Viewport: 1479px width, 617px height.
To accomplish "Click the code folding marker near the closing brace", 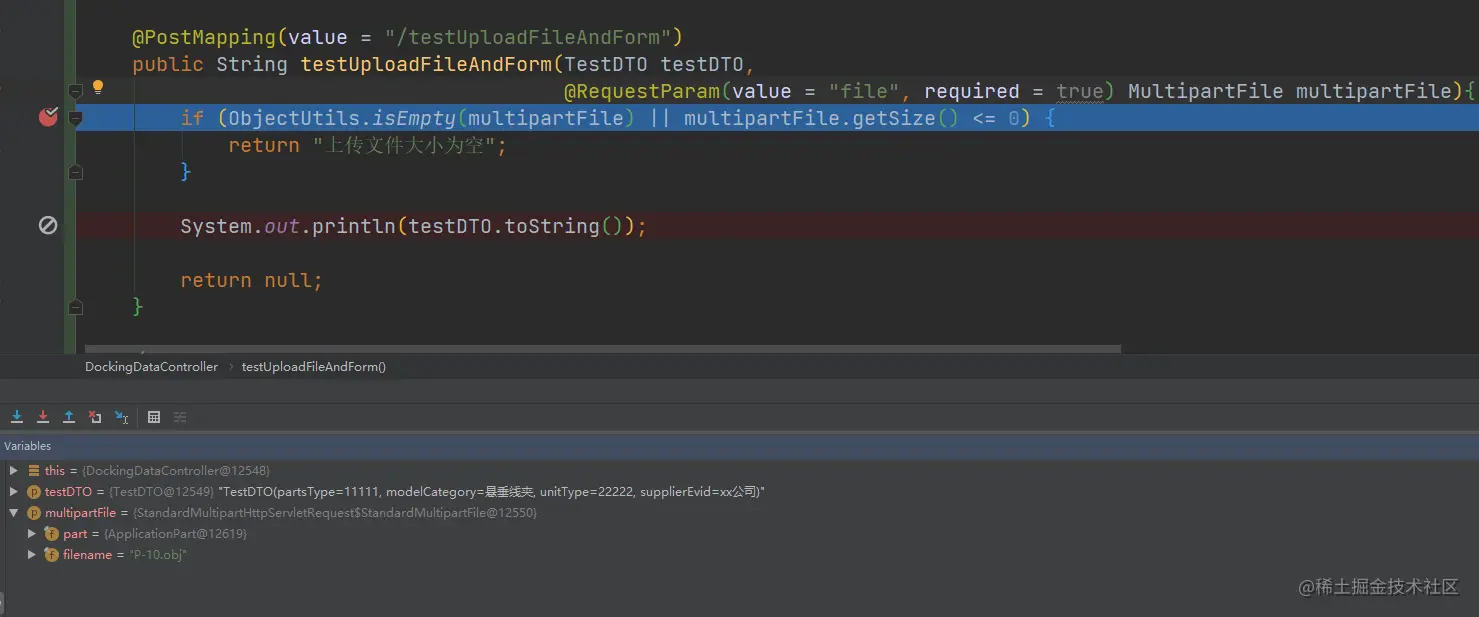I will point(74,306).
